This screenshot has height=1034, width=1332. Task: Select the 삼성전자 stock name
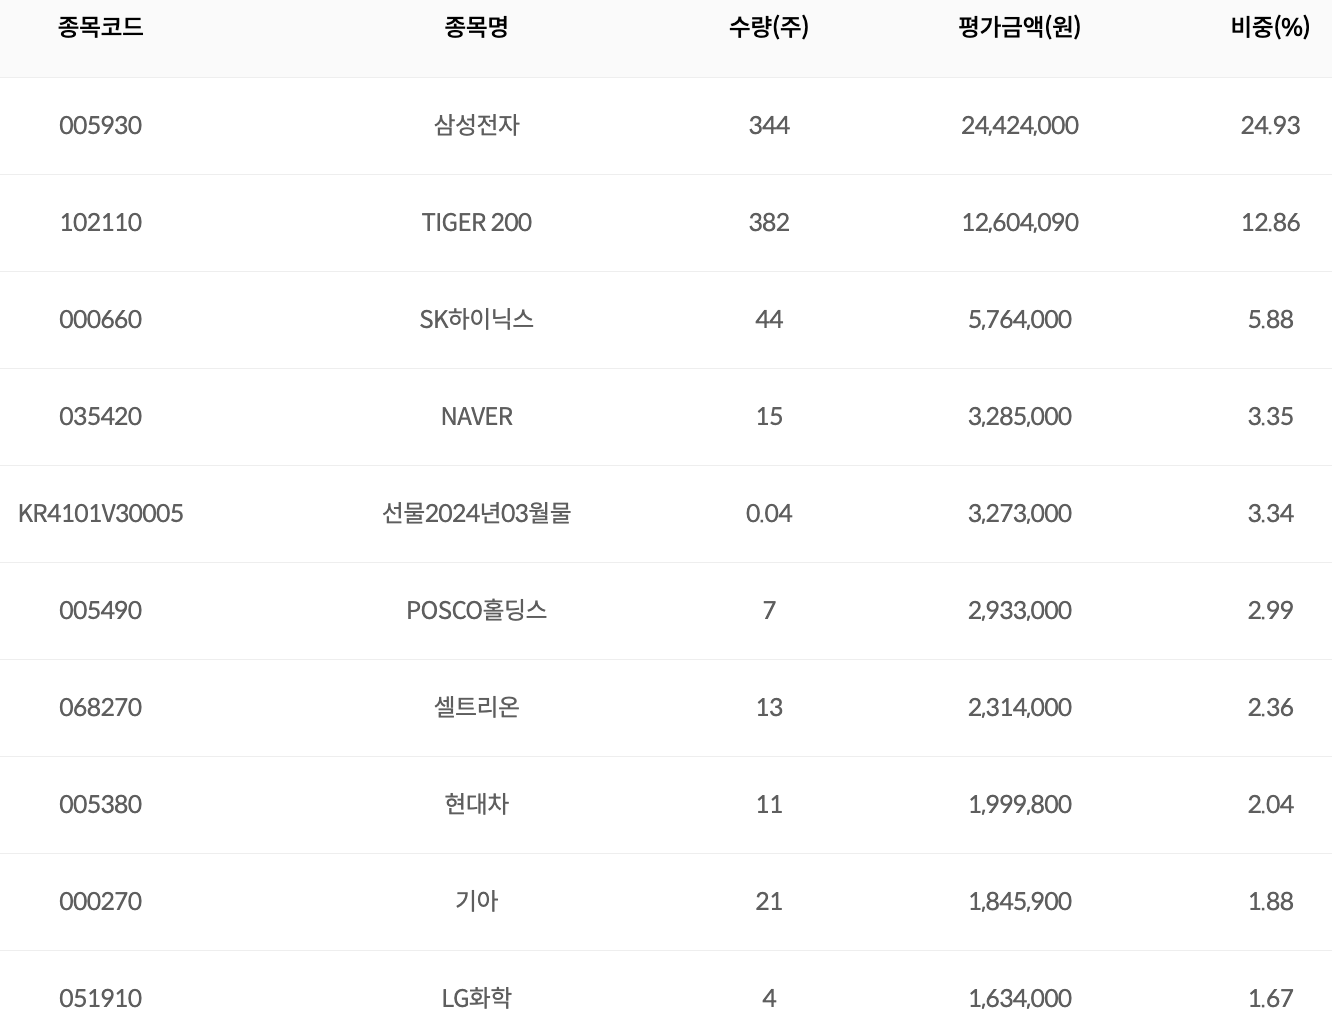(x=476, y=125)
